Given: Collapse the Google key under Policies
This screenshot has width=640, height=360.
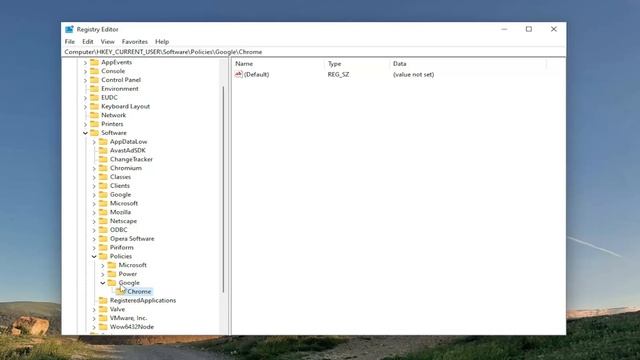Looking at the screenshot, I should [x=103, y=283].
